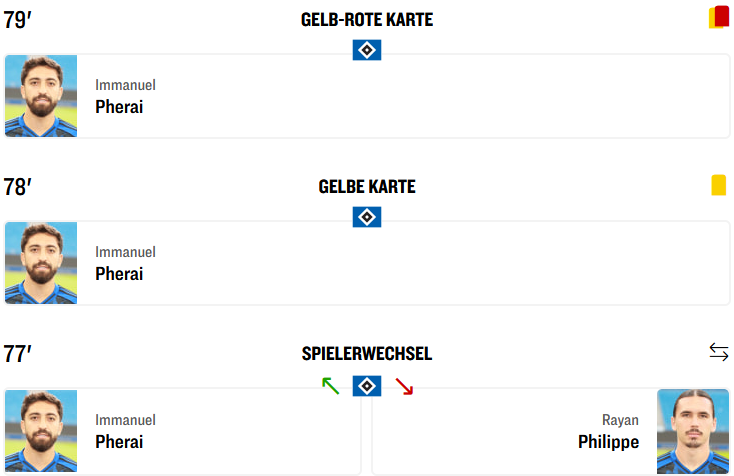Select the Immanuel Pherai name in the Spielerwechsel card

tap(119, 432)
